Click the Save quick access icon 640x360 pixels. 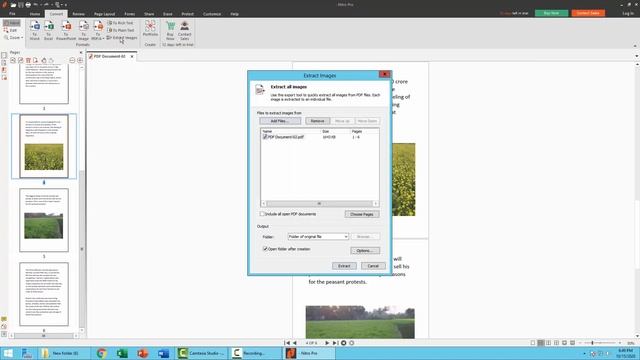point(20,5)
